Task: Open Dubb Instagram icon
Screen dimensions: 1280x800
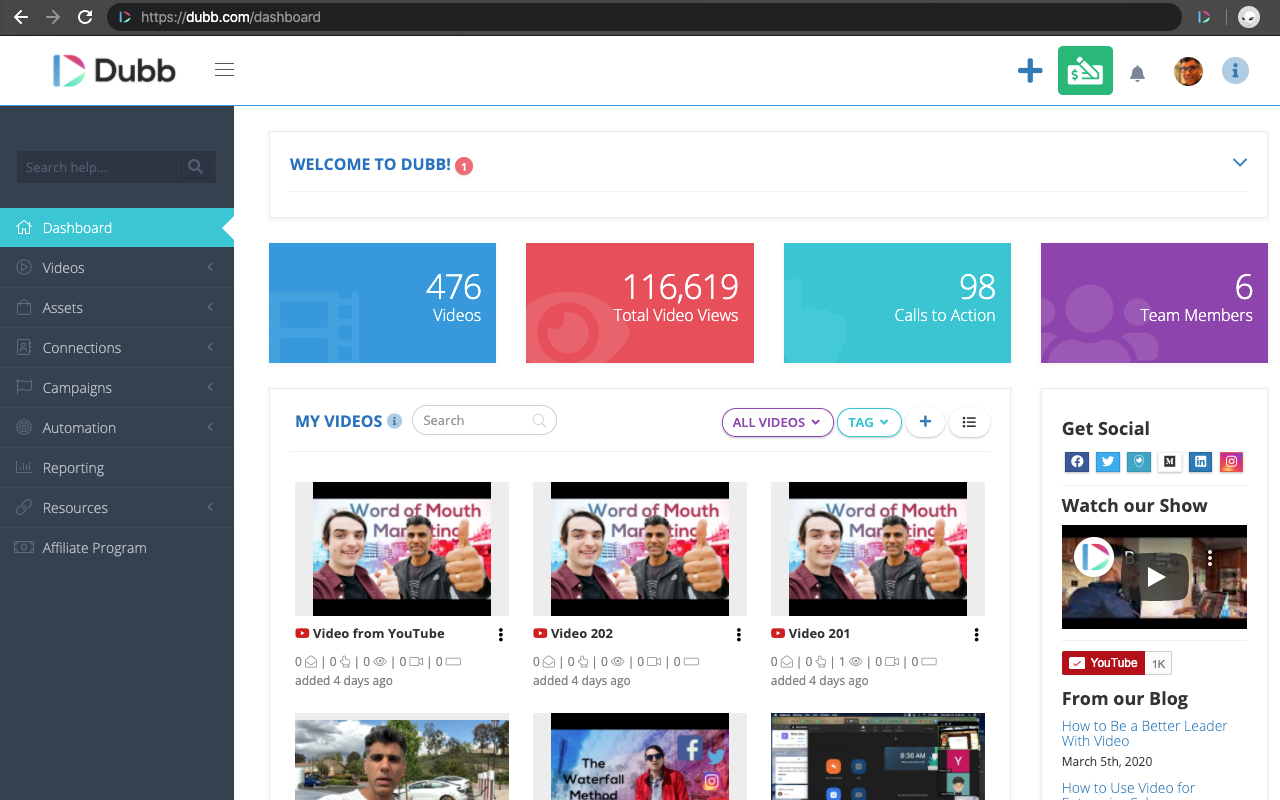Action: pos(1232,461)
